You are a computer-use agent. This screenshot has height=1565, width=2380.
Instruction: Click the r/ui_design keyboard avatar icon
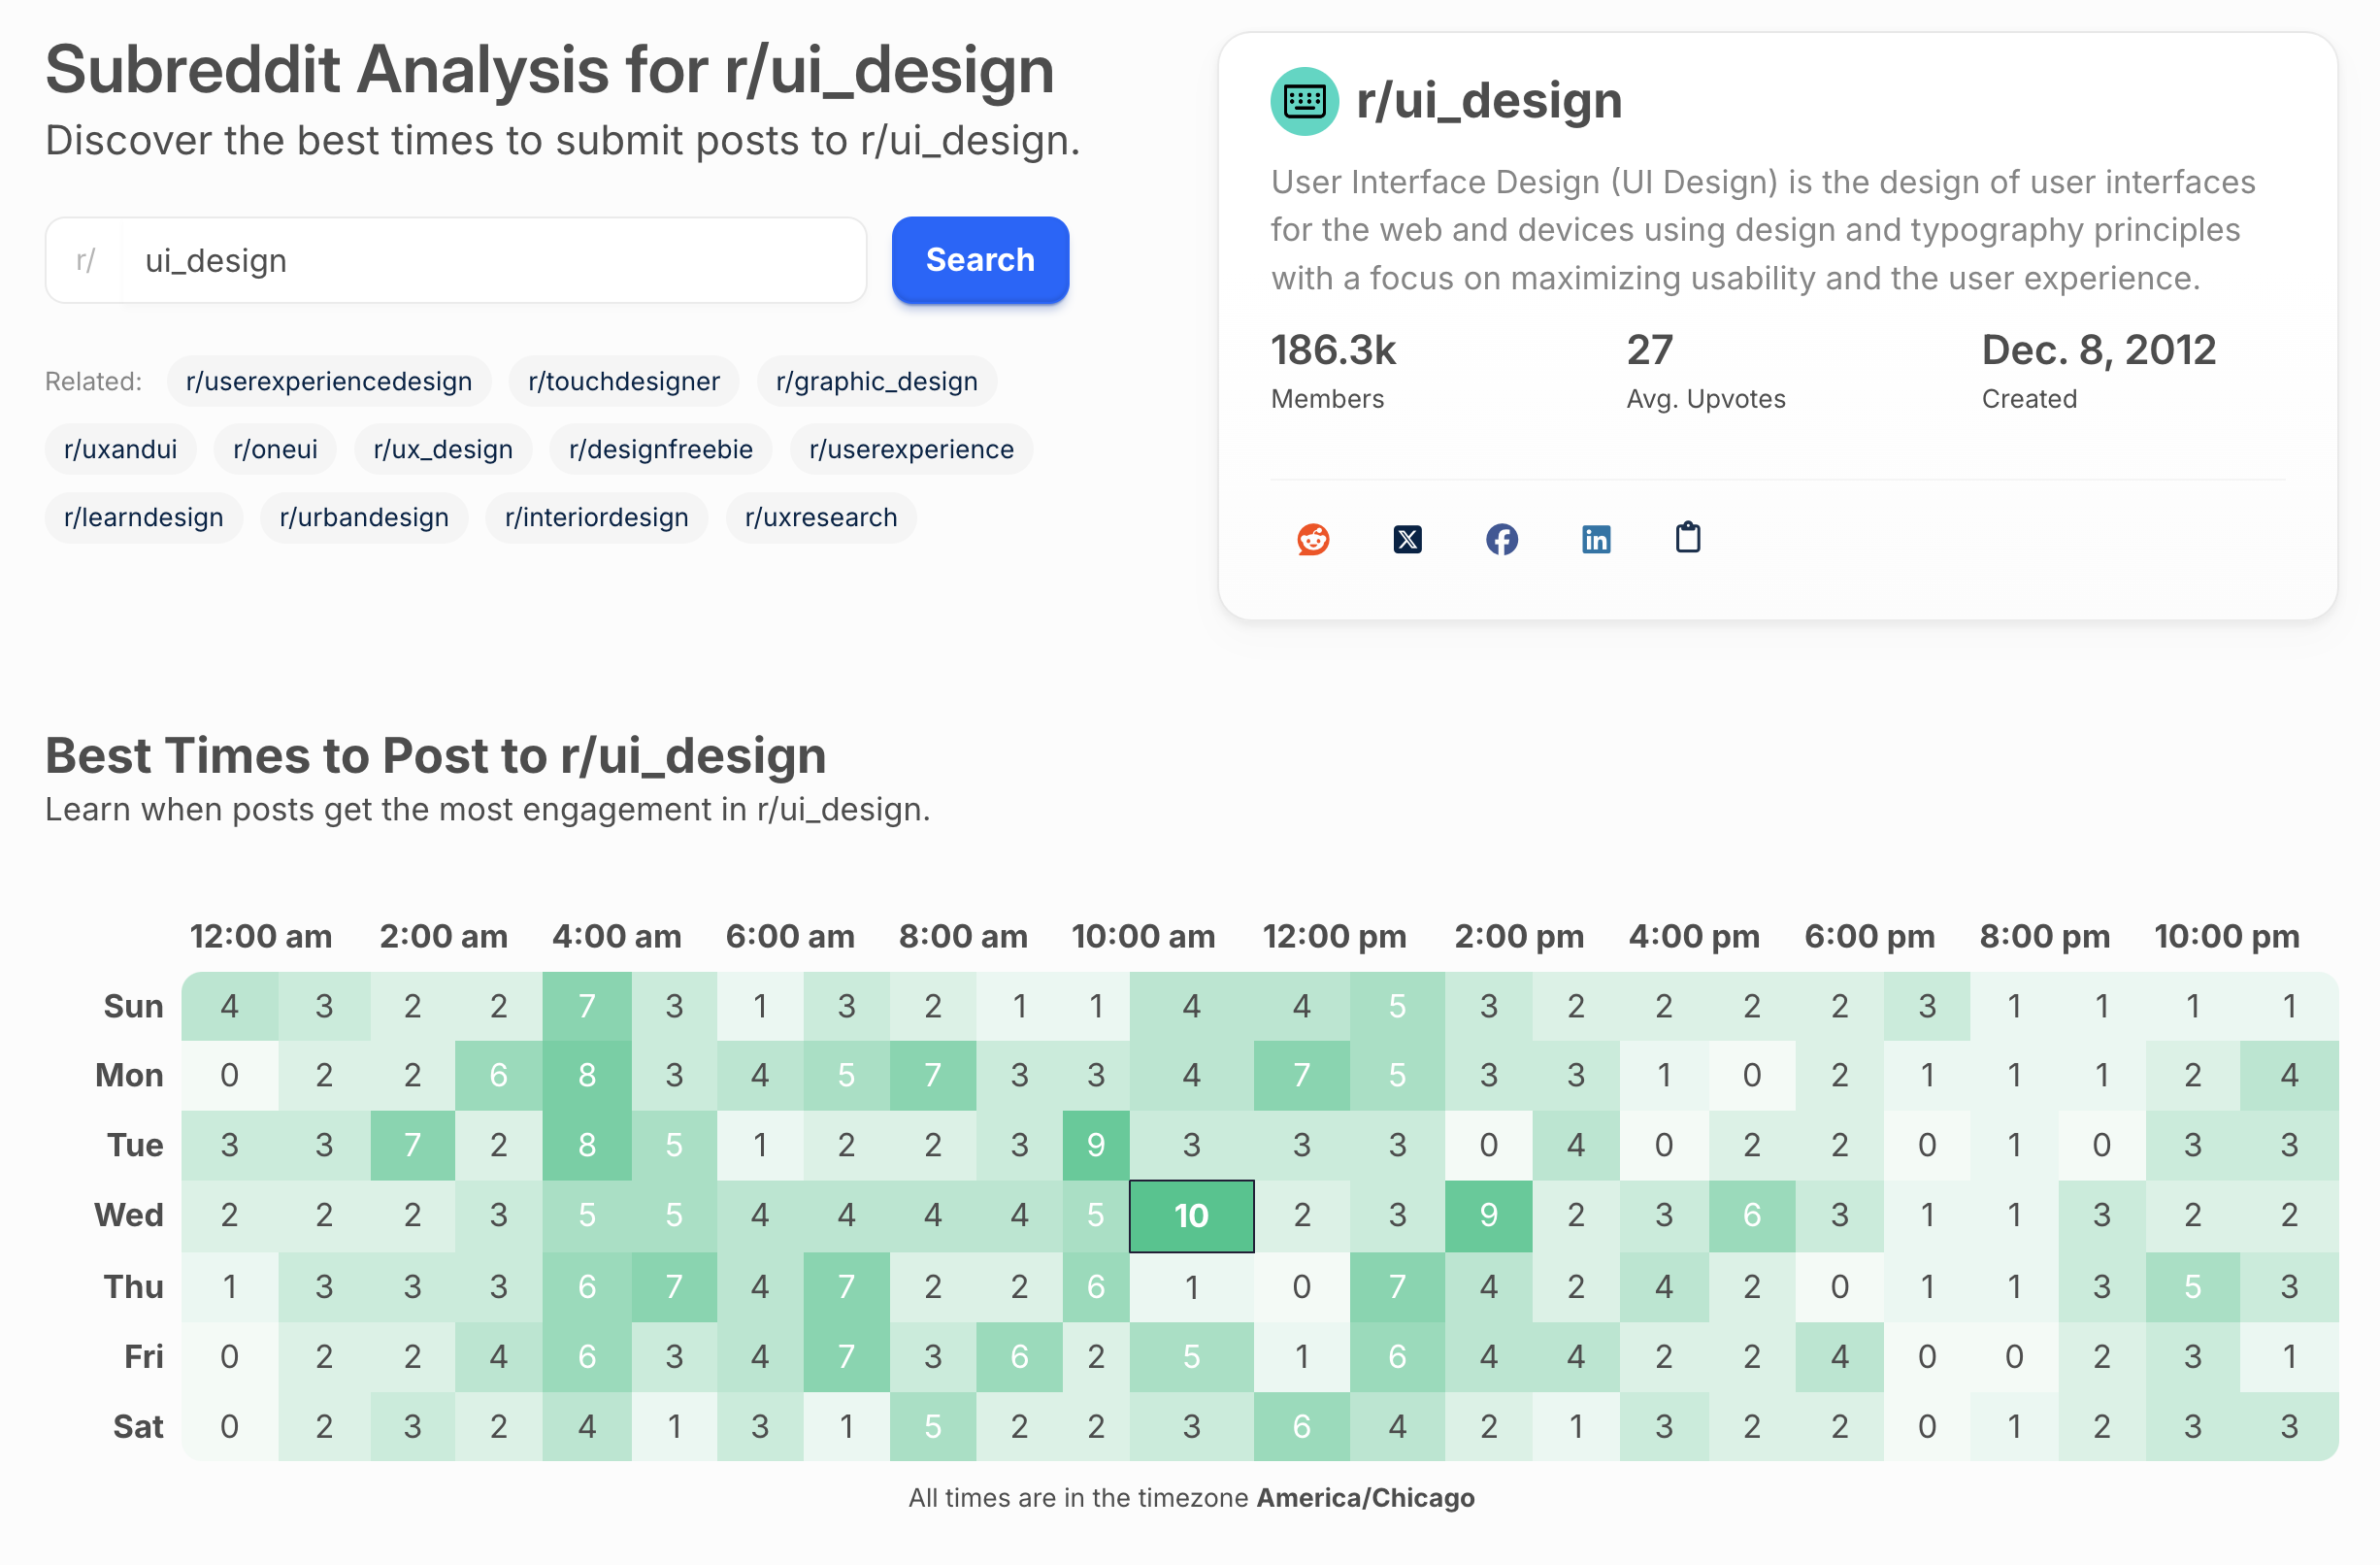(1304, 101)
